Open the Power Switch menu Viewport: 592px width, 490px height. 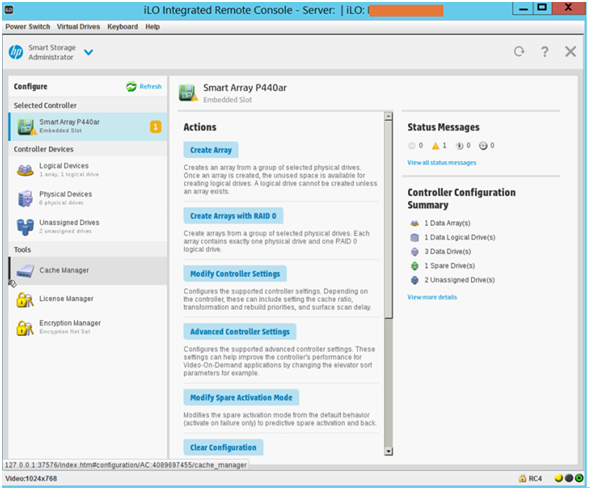[x=28, y=27]
